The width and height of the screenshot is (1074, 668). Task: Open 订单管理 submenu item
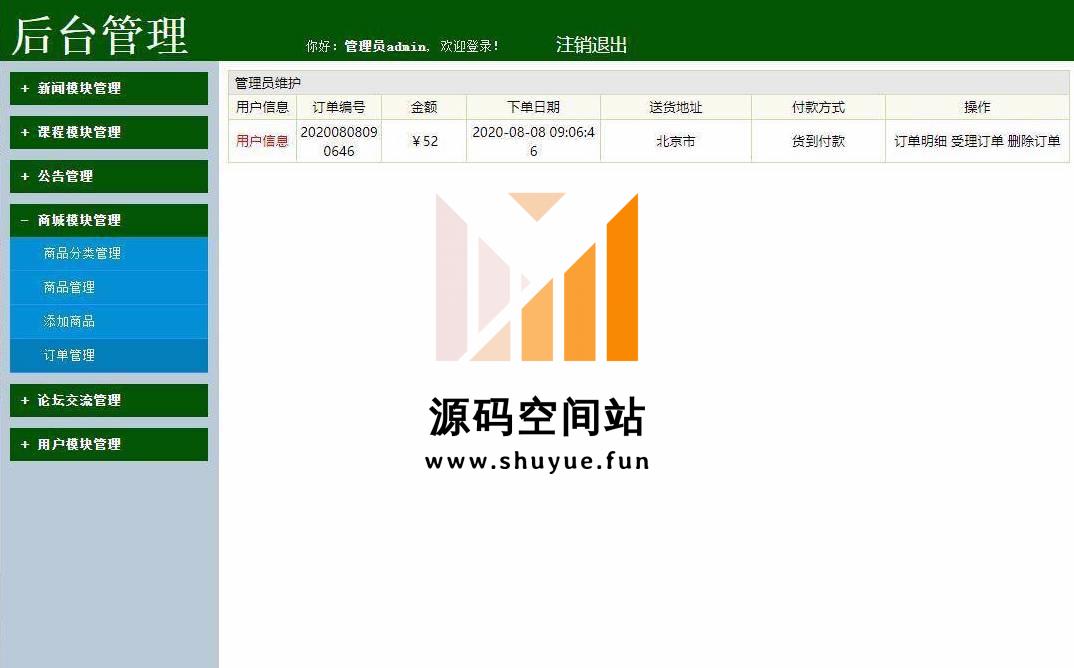[x=109, y=356]
